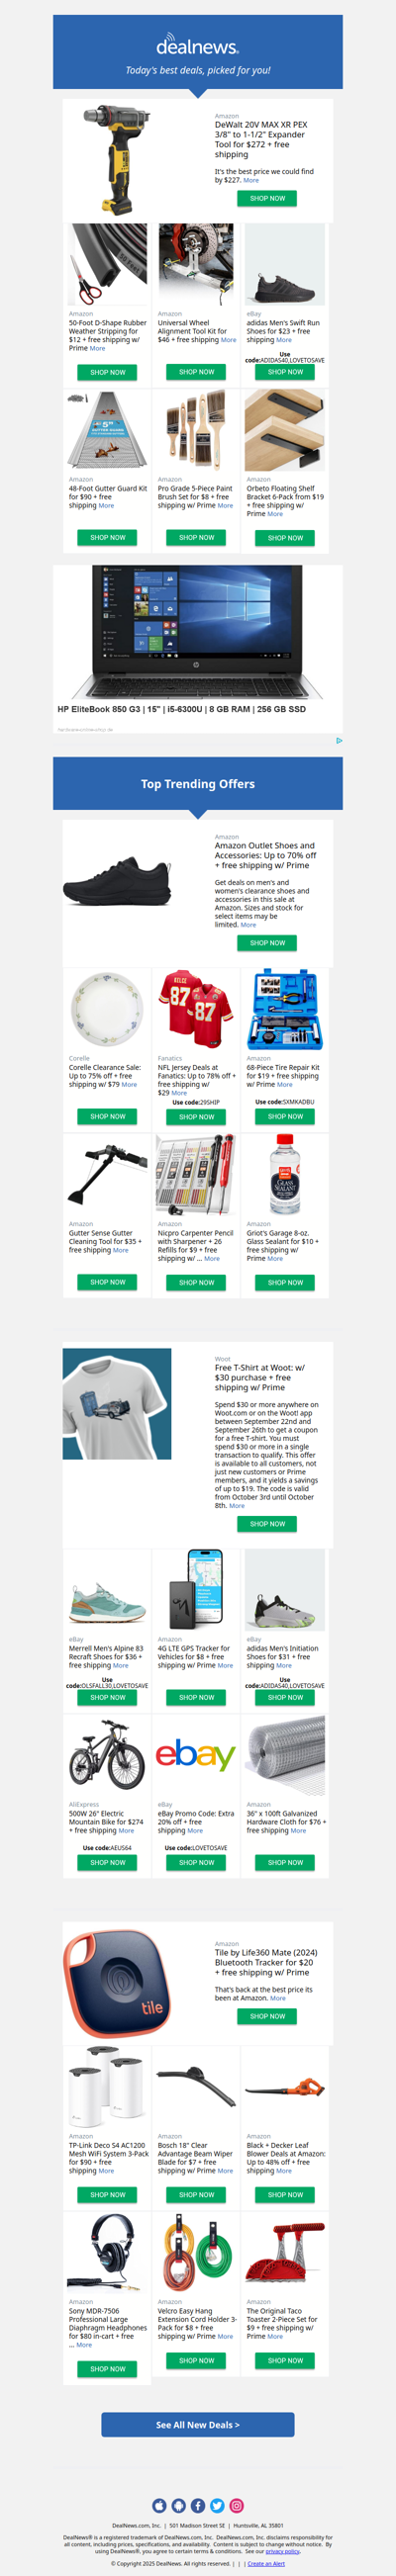Image resolution: width=396 pixels, height=2576 pixels.
Task: Open the Android app icon in footer
Action: [x=178, y=2505]
